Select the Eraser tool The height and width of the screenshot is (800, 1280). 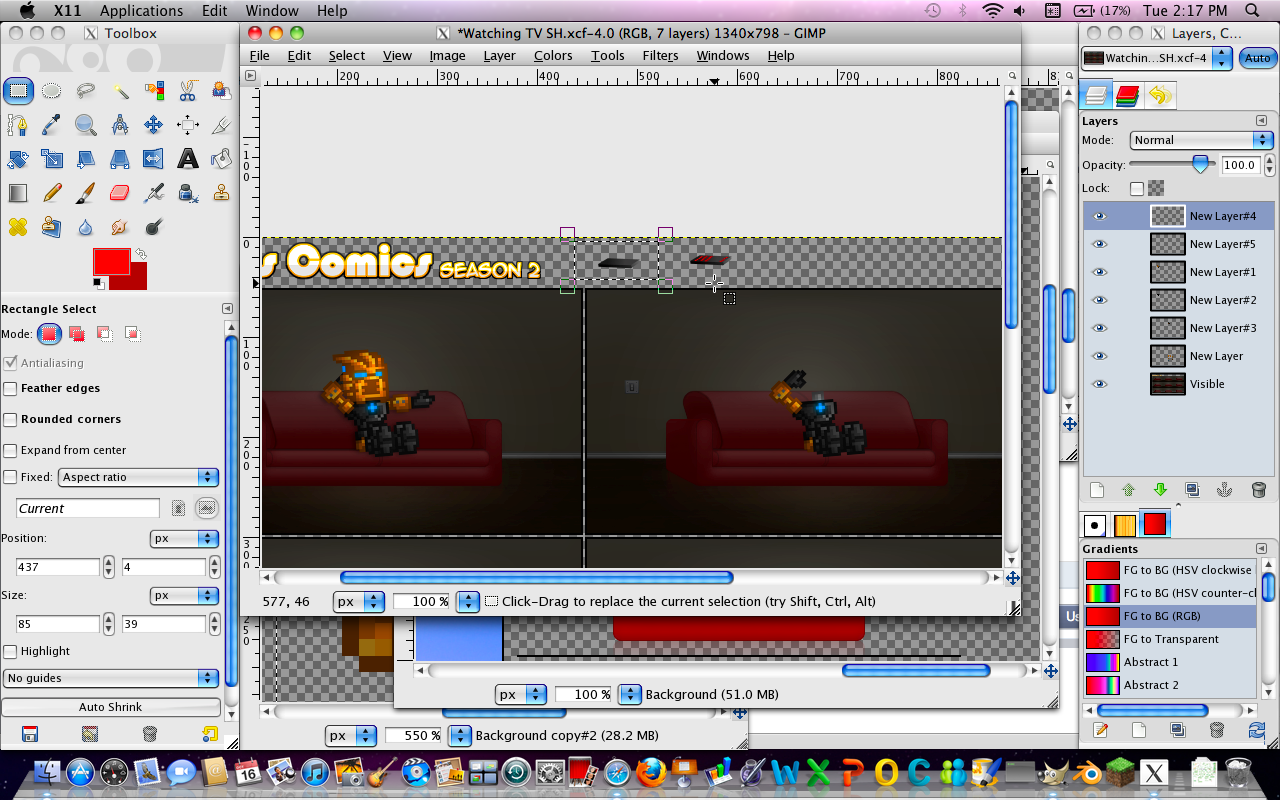[x=119, y=193]
